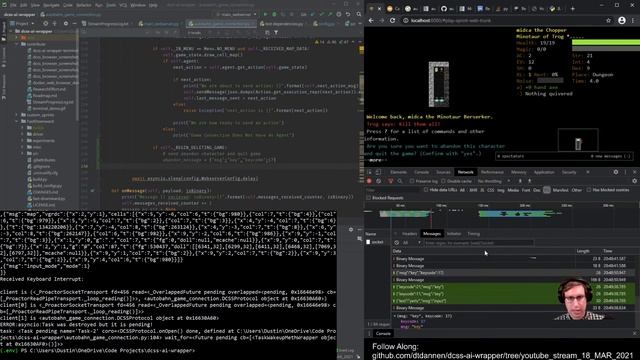640x360 pixels.
Task: Open search in DevTools Network panel
Action: coord(400,181)
